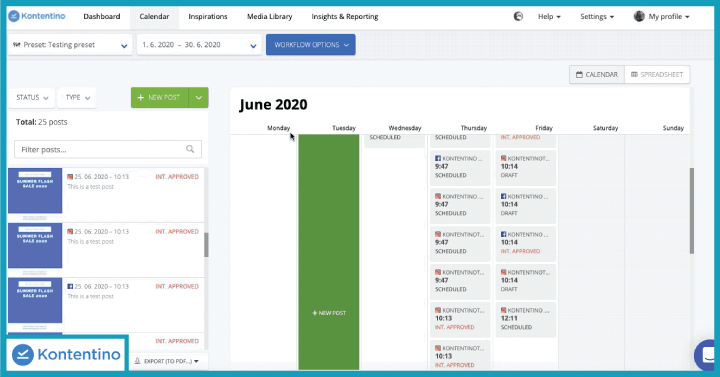Click the Wednesday column header
The image size is (720, 377).
coord(405,128)
